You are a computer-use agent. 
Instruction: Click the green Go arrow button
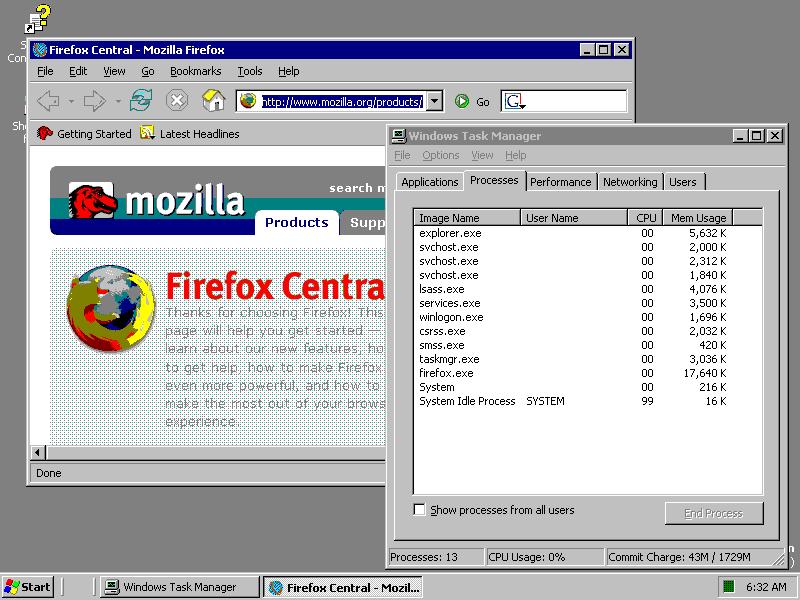[x=462, y=102]
